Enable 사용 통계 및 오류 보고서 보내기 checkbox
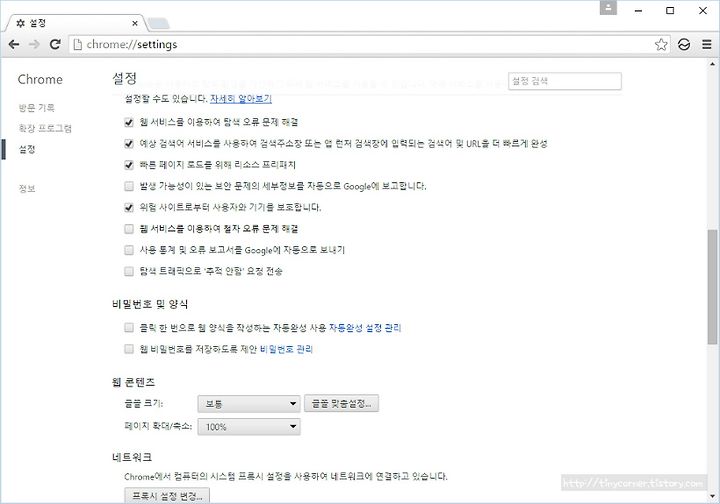Image resolution: width=720 pixels, height=504 pixels. click(x=129, y=250)
